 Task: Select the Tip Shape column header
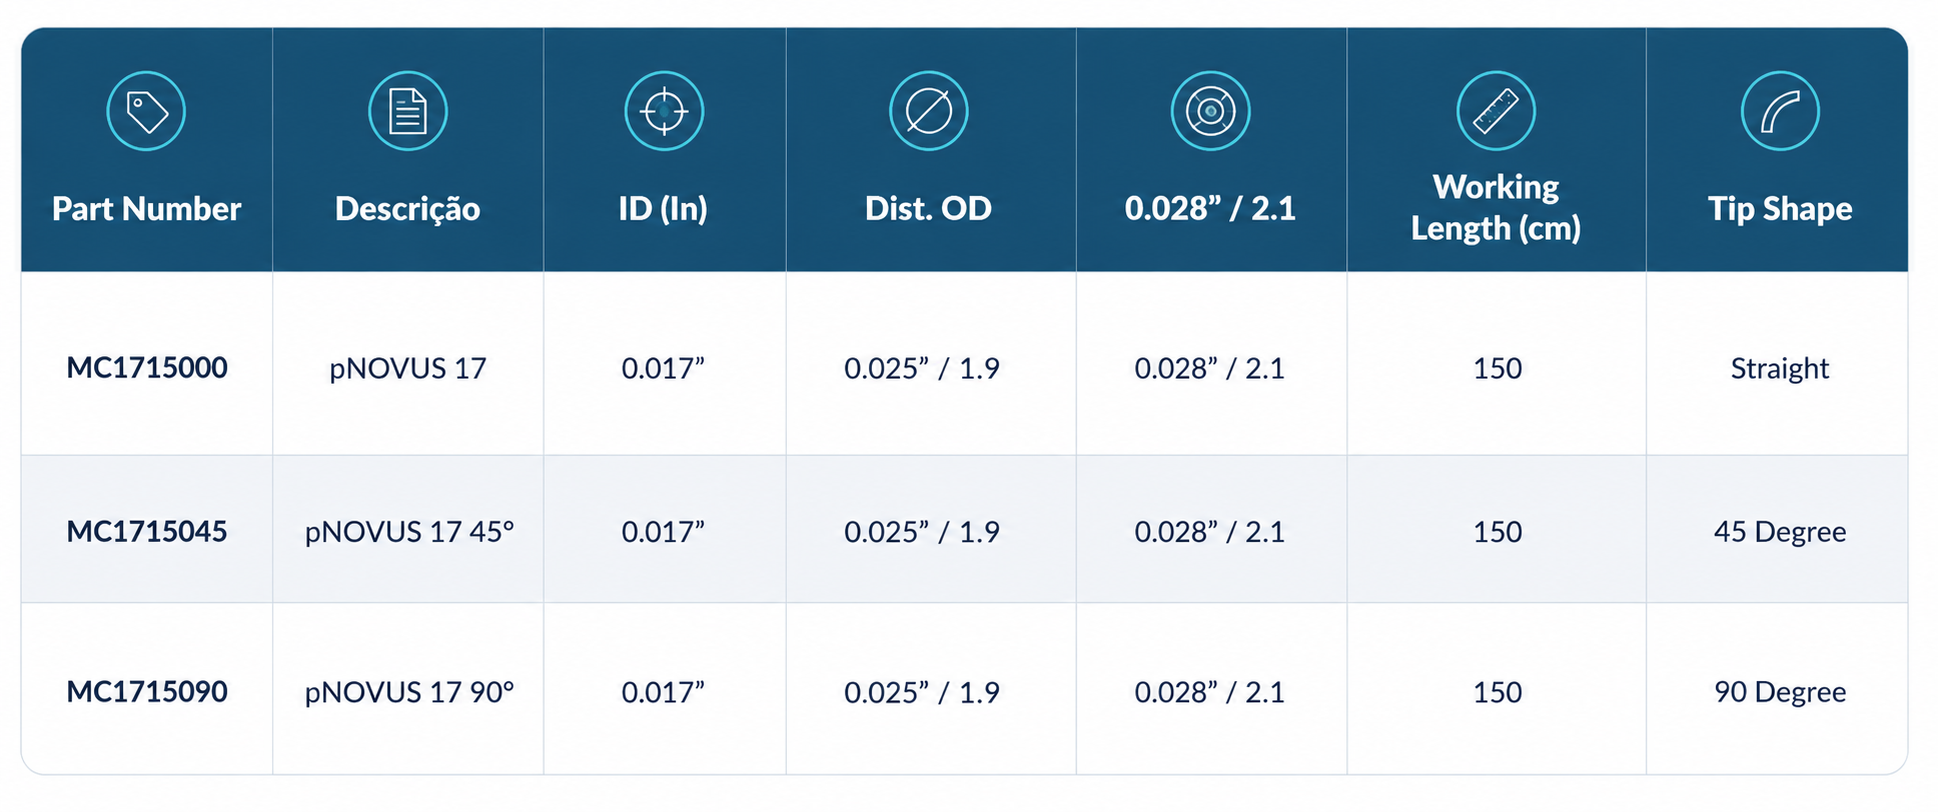[x=1779, y=208]
